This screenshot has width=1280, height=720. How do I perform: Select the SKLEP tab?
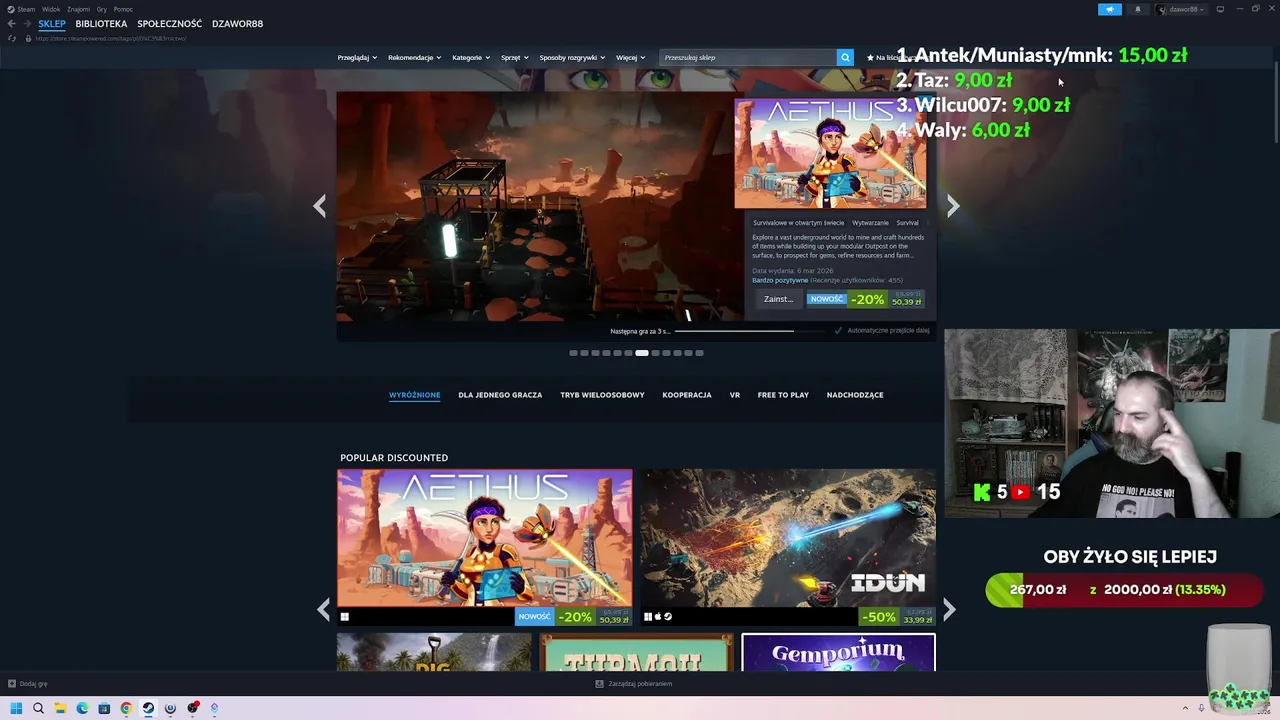point(52,24)
